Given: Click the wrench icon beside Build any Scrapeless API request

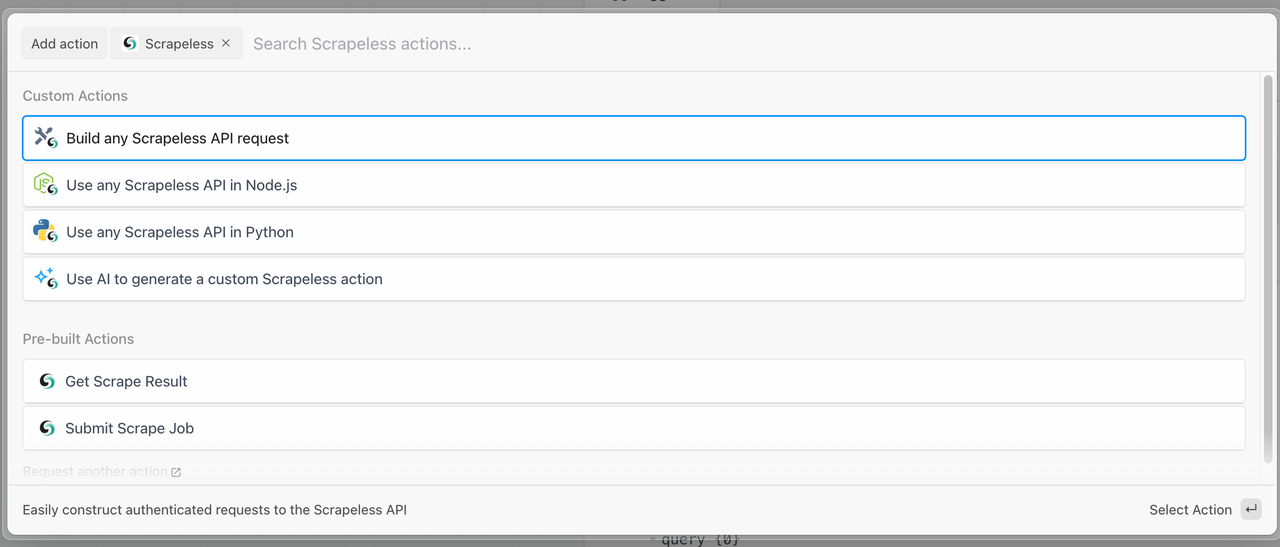Looking at the screenshot, I should (x=45, y=138).
